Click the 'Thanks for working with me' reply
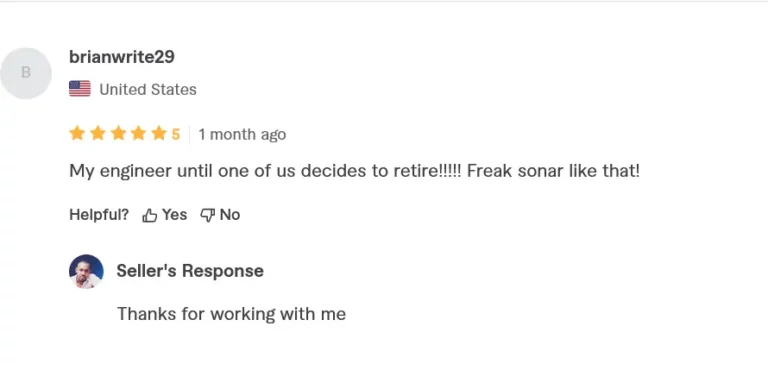Viewport: 768px width, 370px height. click(x=231, y=314)
